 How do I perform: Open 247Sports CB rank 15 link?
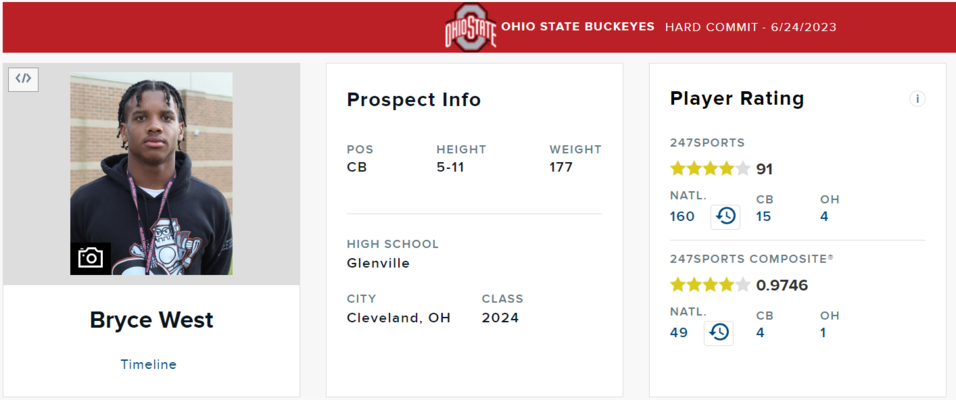coord(763,216)
